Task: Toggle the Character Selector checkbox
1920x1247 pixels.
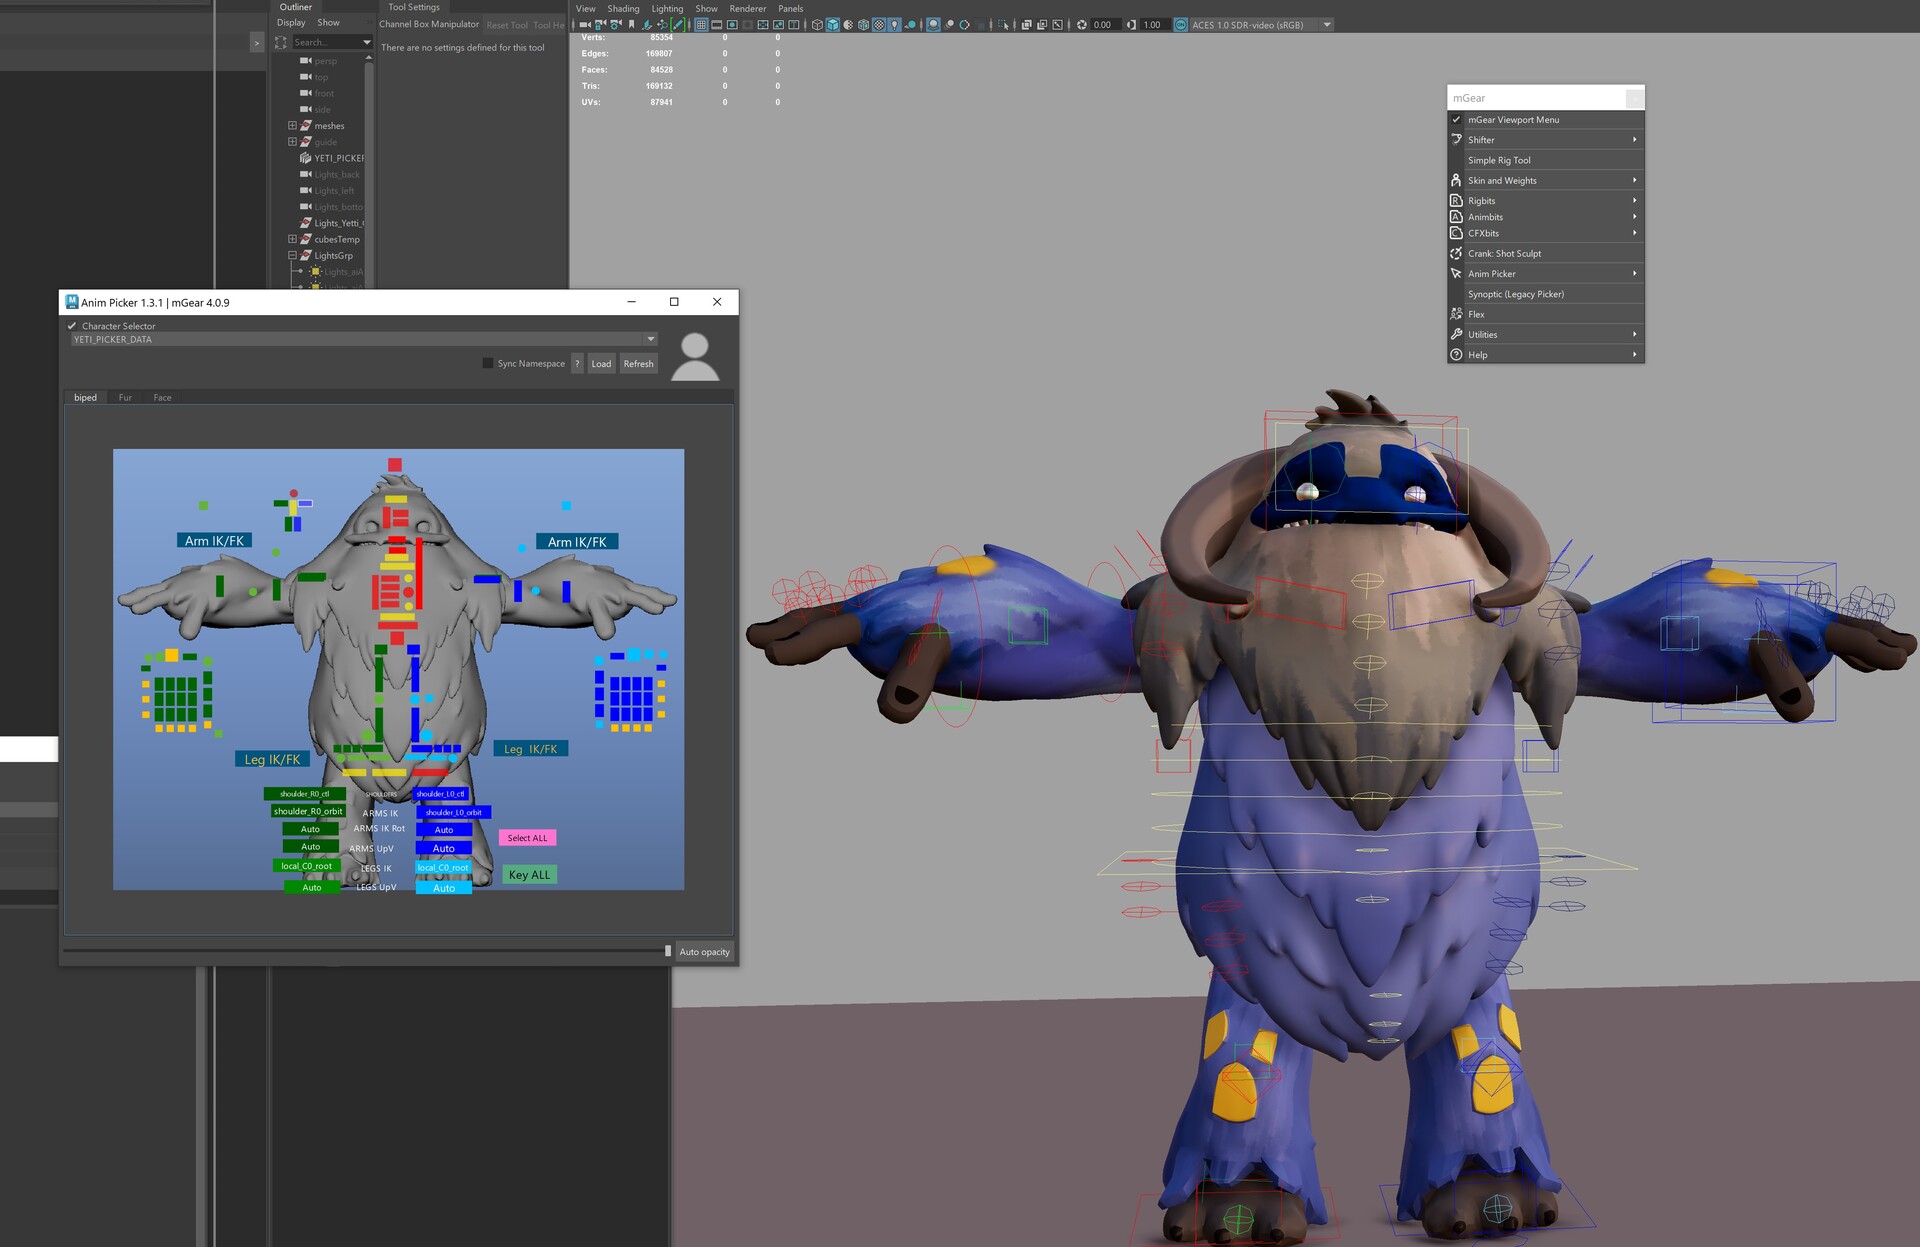Action: tap(71, 326)
